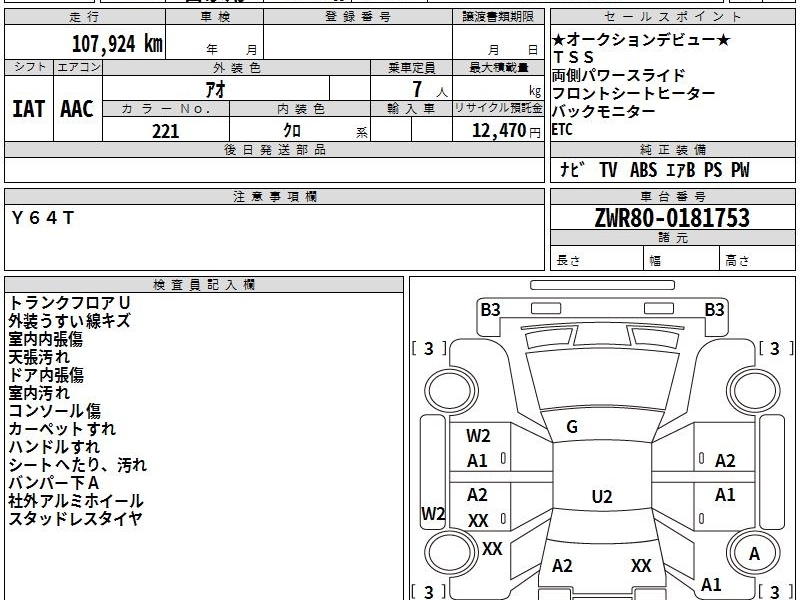
Task: Click the A mark on the rear wheel
Action: 754,554
